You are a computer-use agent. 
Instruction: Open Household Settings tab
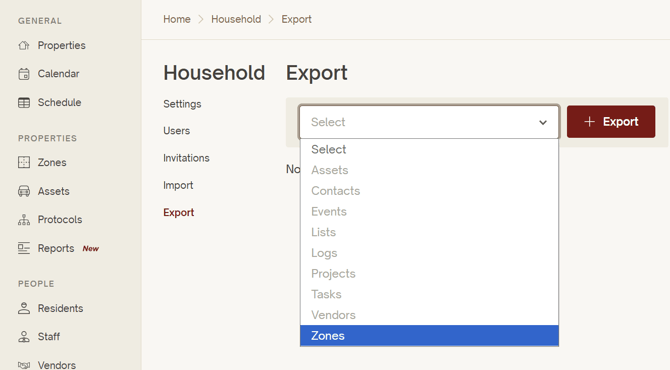pyautogui.click(x=182, y=104)
